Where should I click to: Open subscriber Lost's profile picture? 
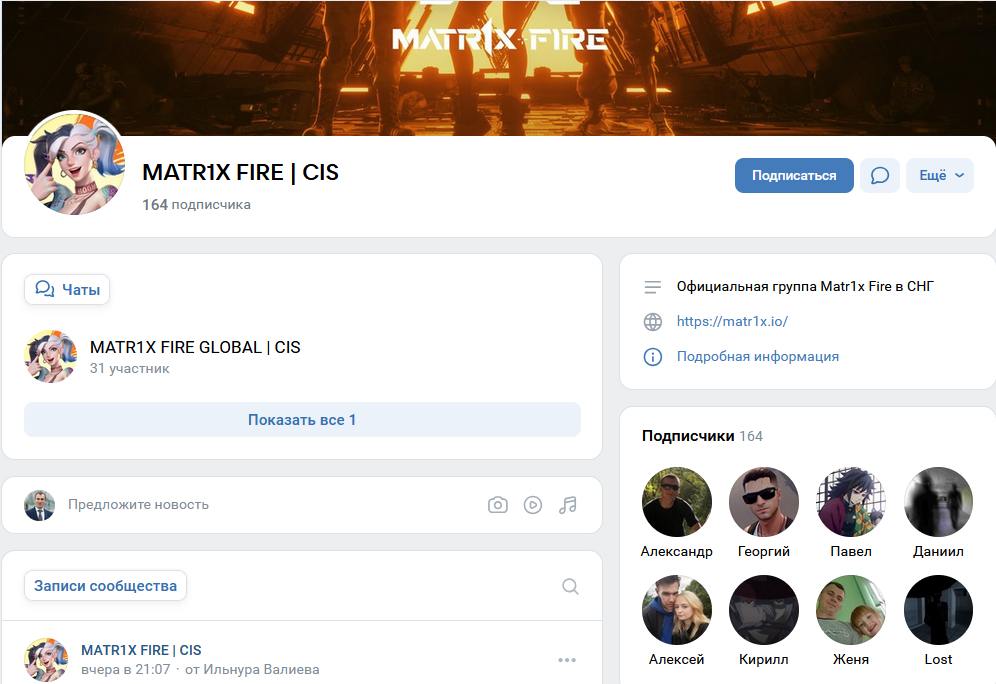tap(938, 610)
